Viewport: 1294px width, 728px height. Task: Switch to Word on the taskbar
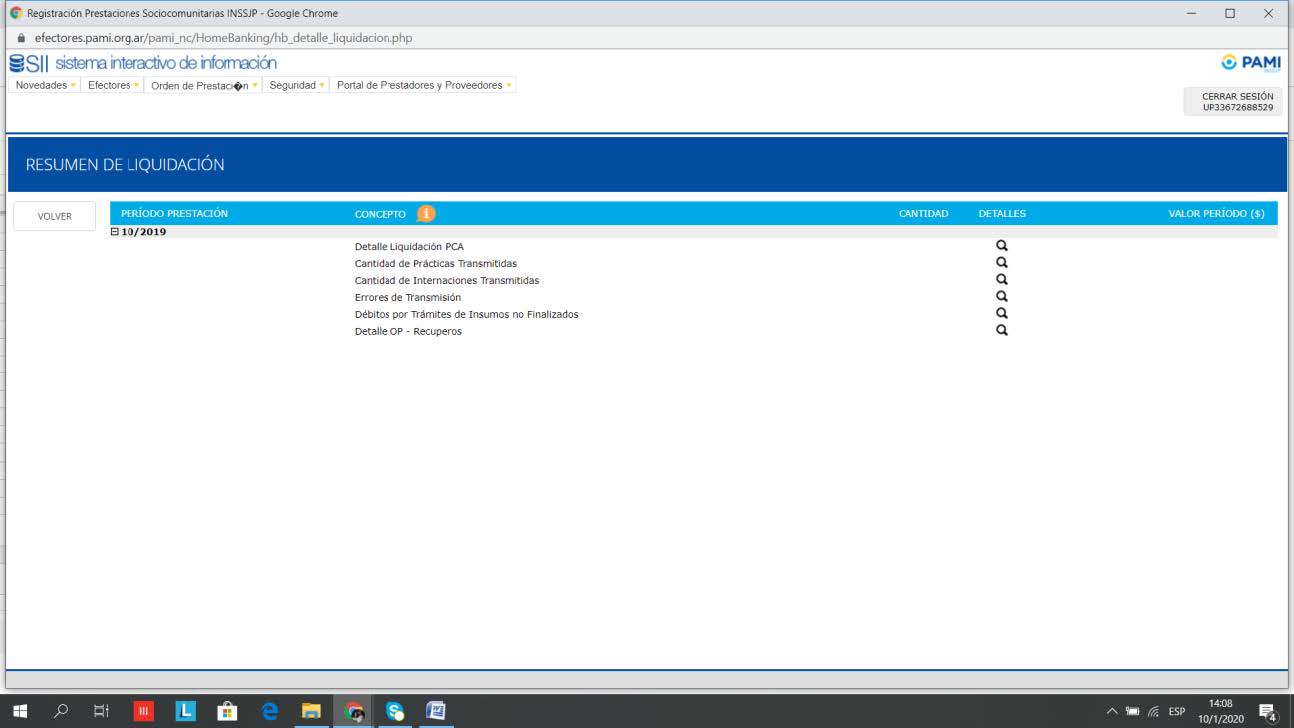[x=436, y=711]
